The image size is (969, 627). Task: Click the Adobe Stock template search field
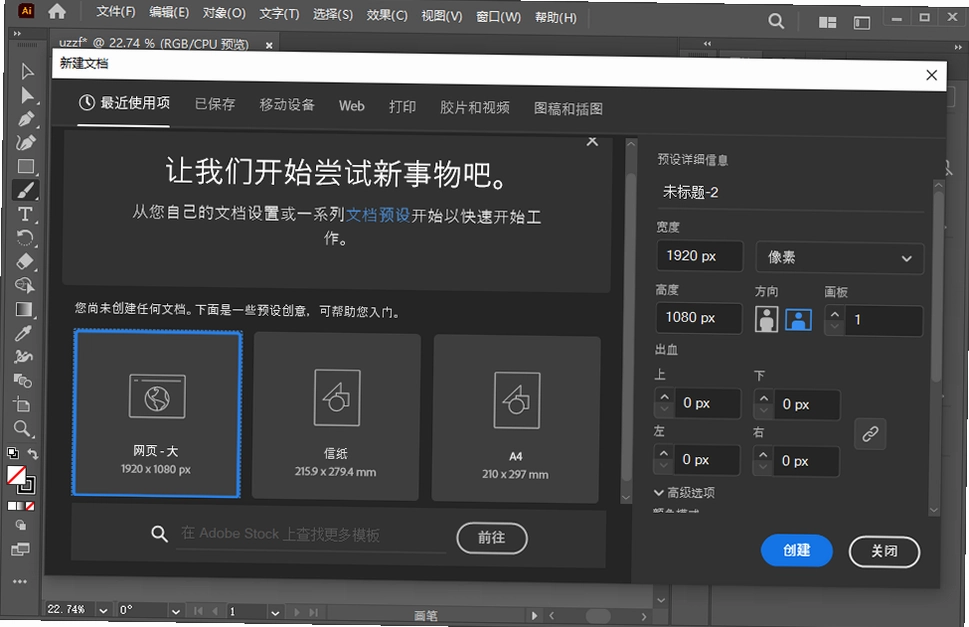tap(313, 534)
